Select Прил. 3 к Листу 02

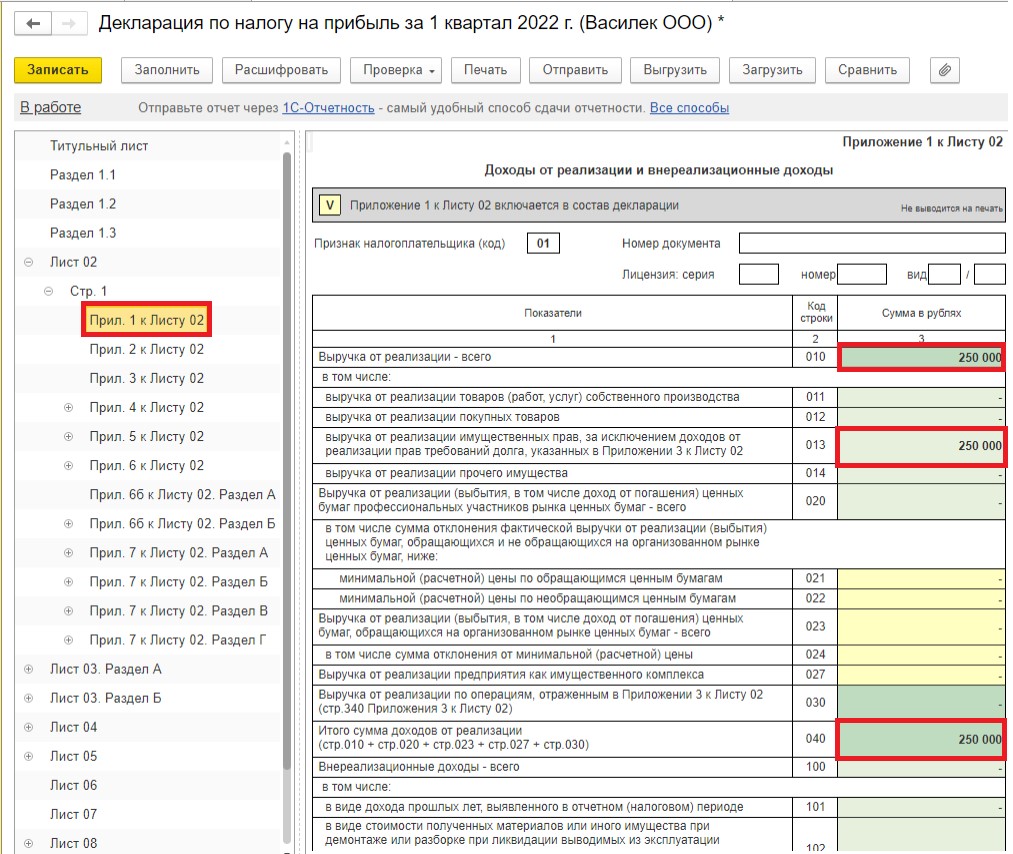(147, 379)
